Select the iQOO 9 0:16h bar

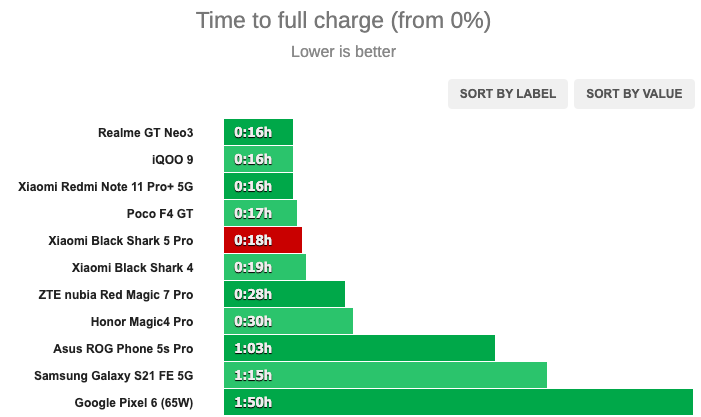[x=258, y=159]
